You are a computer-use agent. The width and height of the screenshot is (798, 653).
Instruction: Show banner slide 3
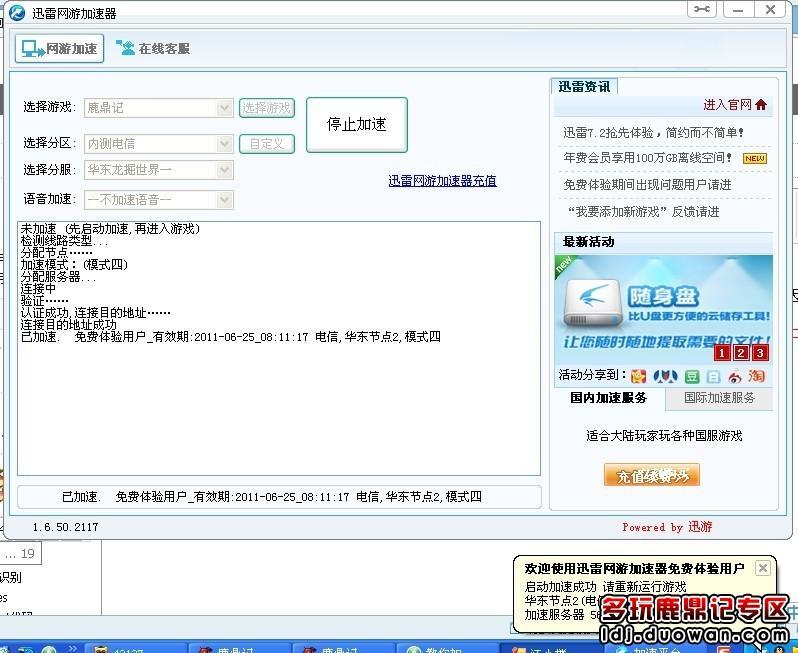click(x=760, y=353)
